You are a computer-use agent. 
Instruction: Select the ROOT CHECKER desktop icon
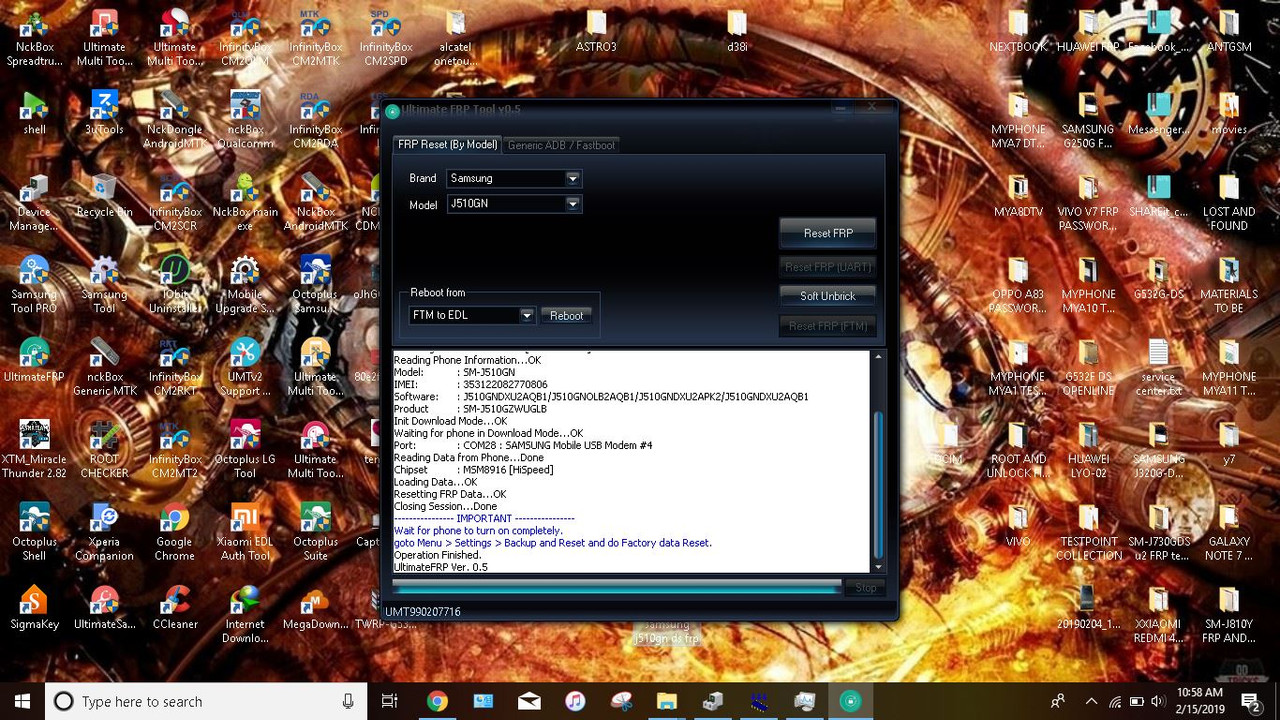[x=104, y=449]
